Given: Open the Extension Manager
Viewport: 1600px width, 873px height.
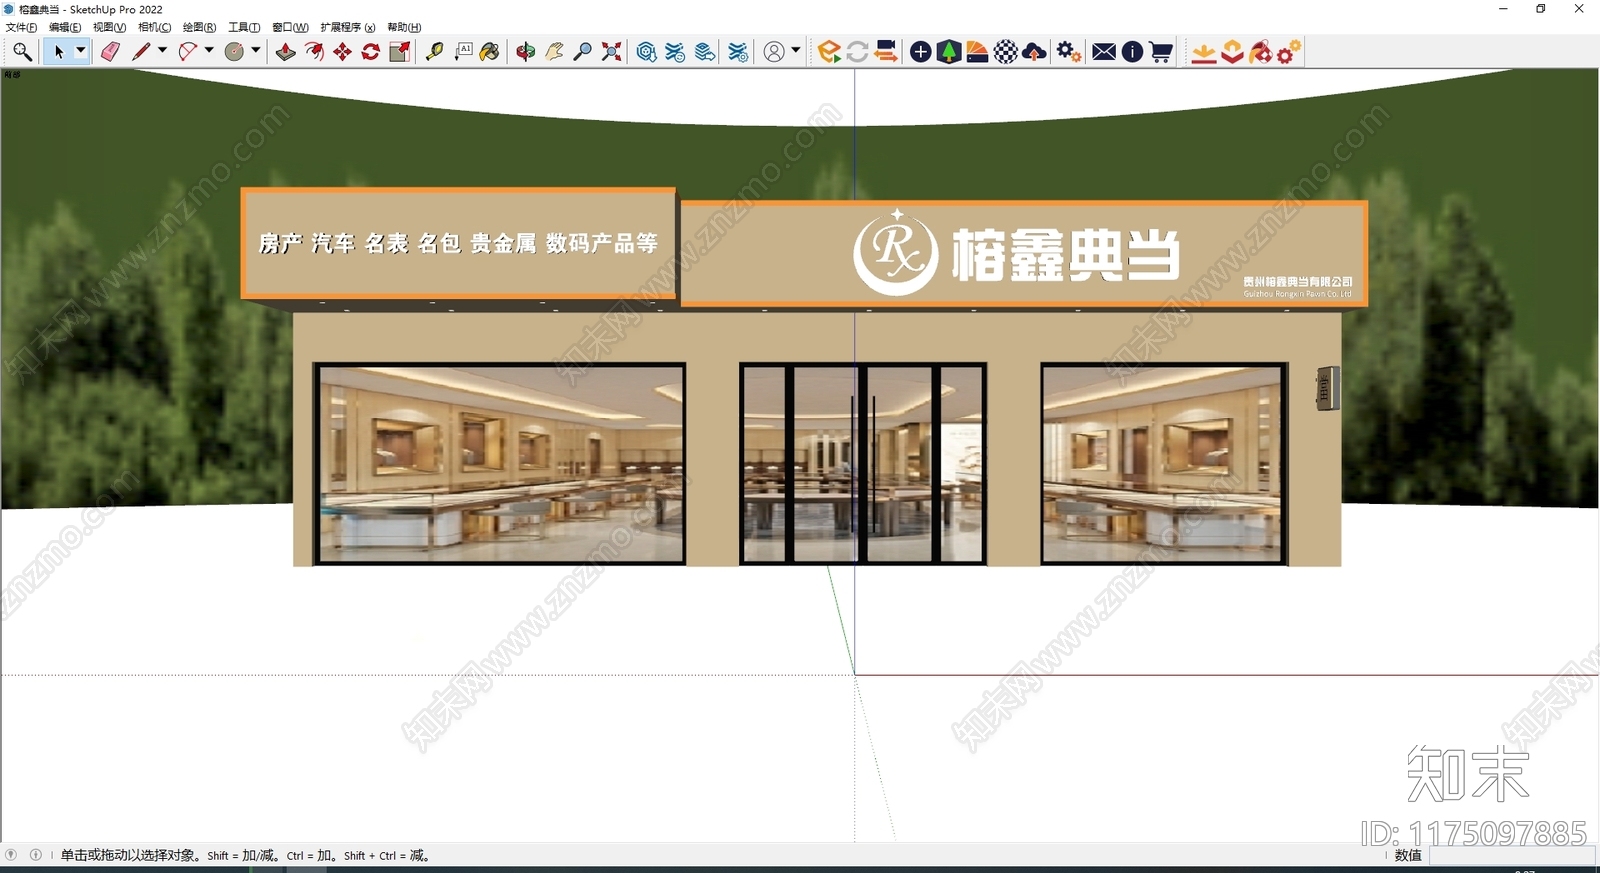Looking at the screenshot, I should (738, 52).
